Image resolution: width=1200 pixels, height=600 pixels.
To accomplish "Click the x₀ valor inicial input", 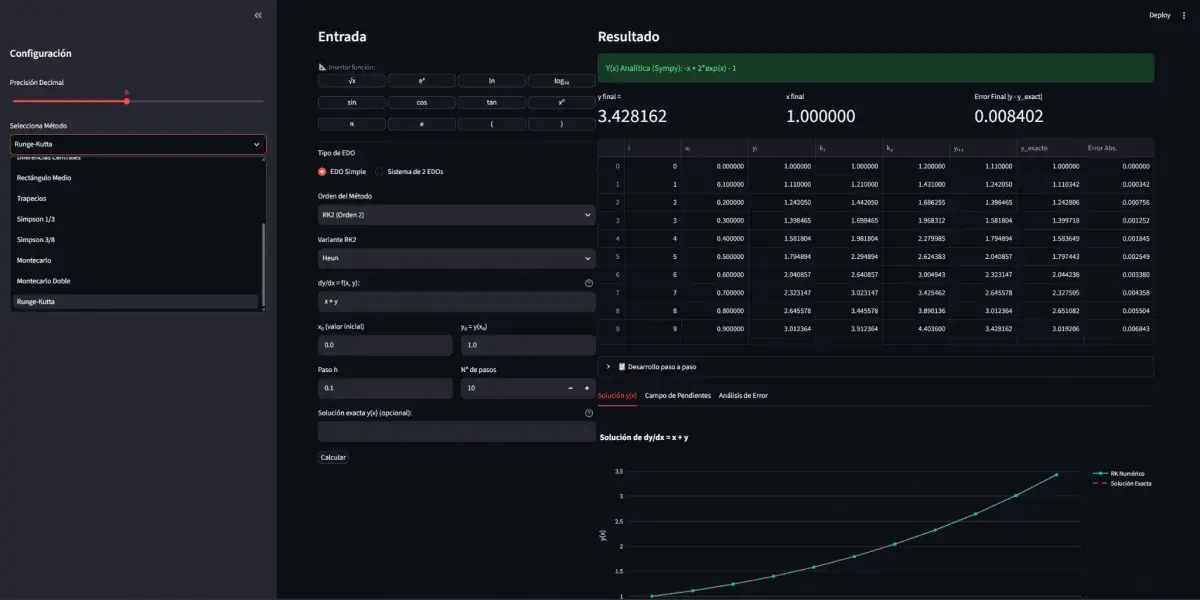I will point(385,345).
